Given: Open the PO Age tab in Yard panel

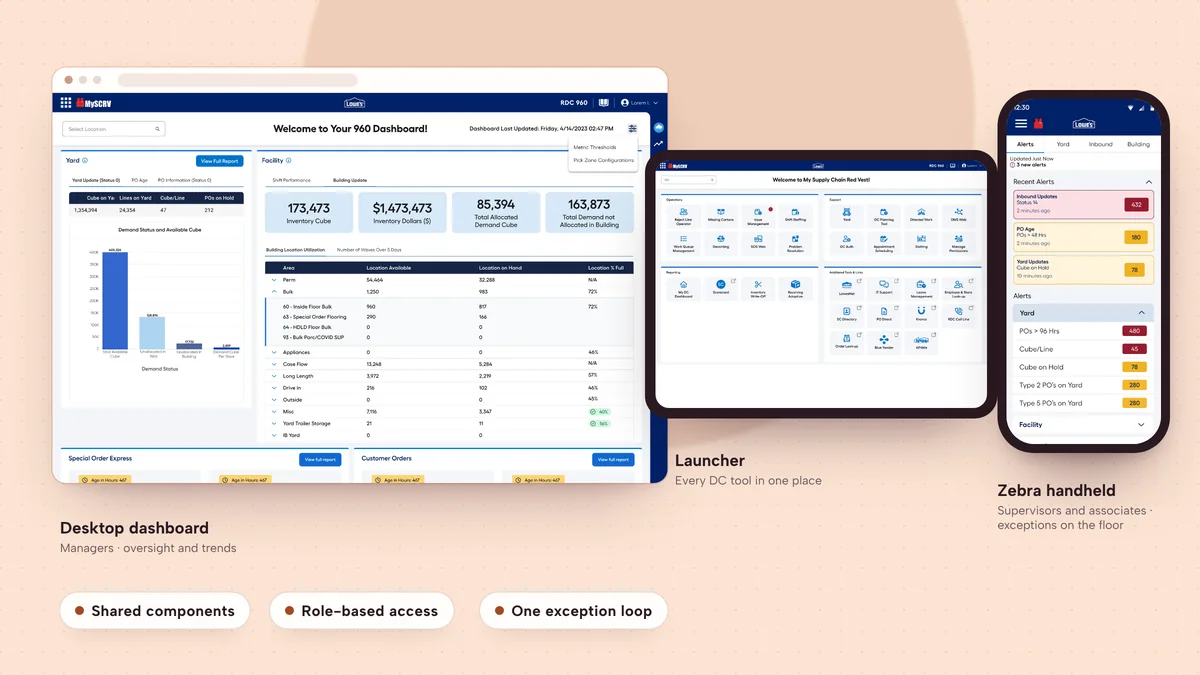Looking at the screenshot, I should point(139,180).
